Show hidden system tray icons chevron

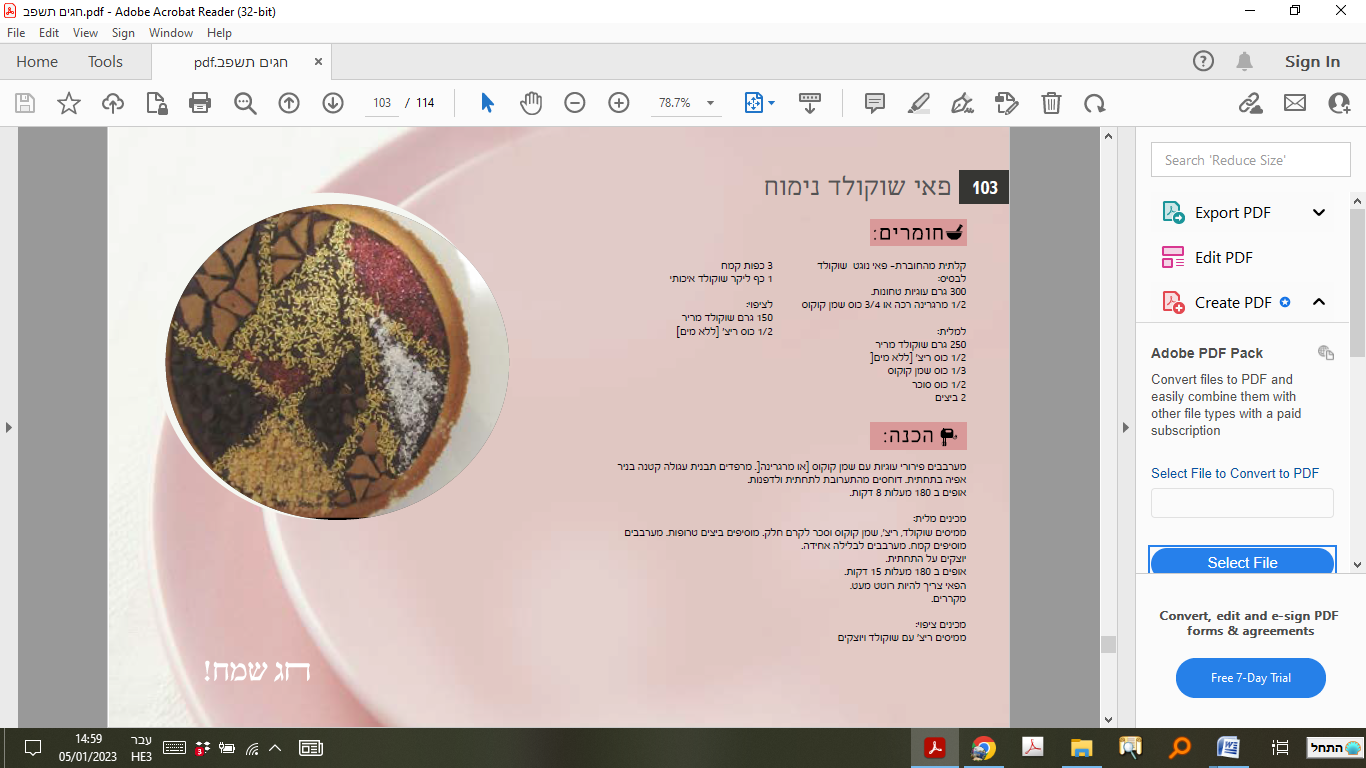coord(276,747)
